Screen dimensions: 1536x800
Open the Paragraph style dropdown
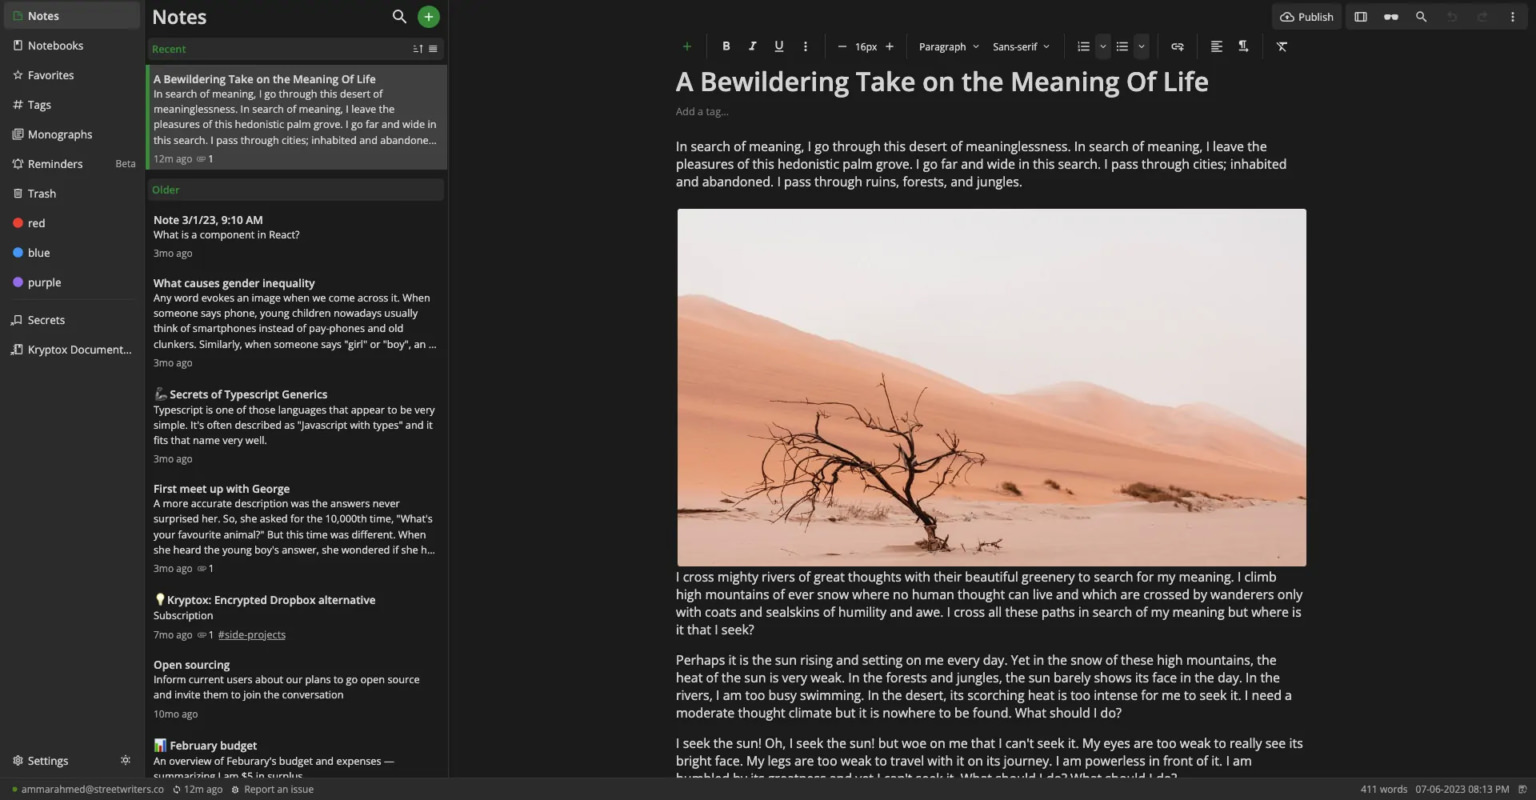pyautogui.click(x=946, y=46)
